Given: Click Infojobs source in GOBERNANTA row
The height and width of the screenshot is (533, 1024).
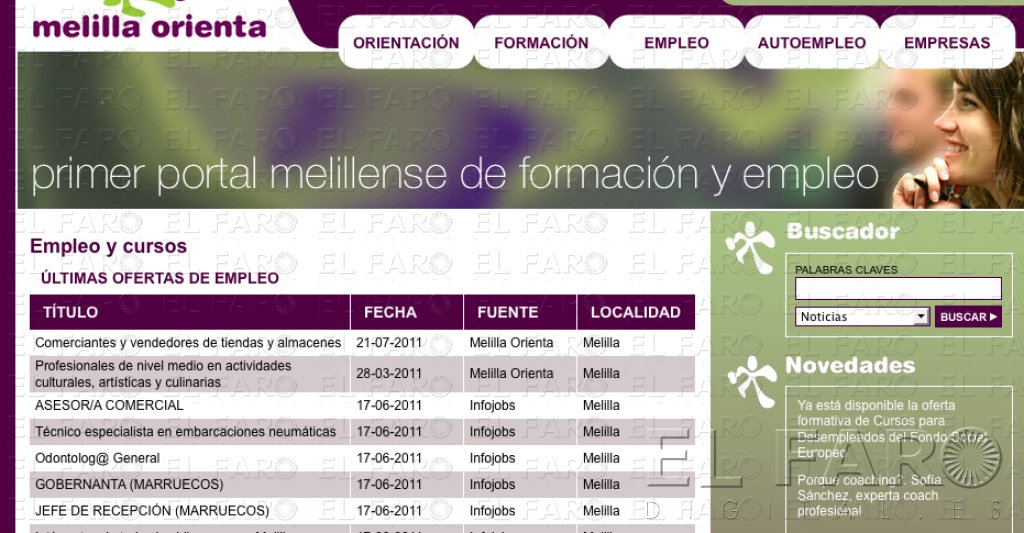Looking at the screenshot, I should 492,485.
